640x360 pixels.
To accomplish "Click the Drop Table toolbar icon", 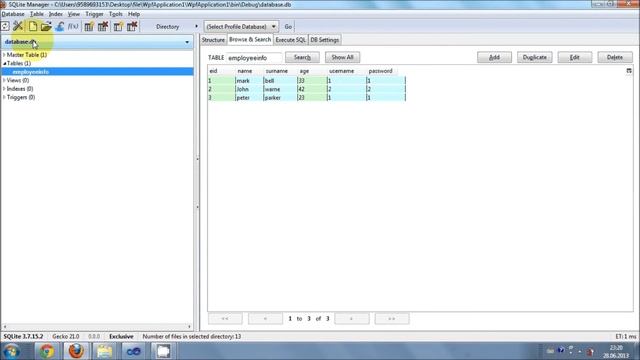I will point(103,27).
